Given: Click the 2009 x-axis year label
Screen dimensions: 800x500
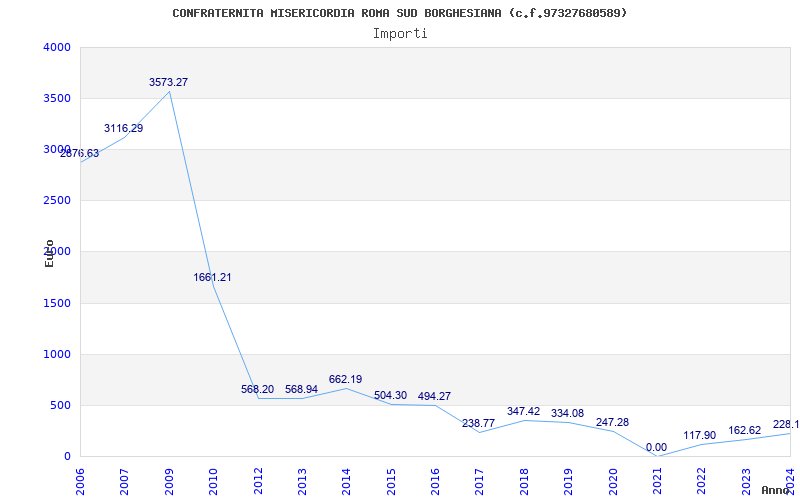Looking at the screenshot, I should click(169, 482).
